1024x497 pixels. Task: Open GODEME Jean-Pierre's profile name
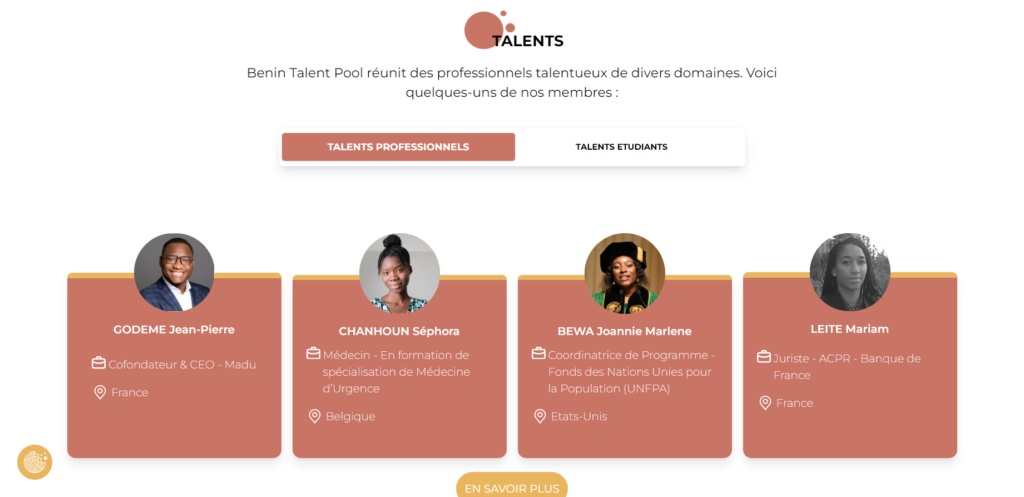pos(174,329)
